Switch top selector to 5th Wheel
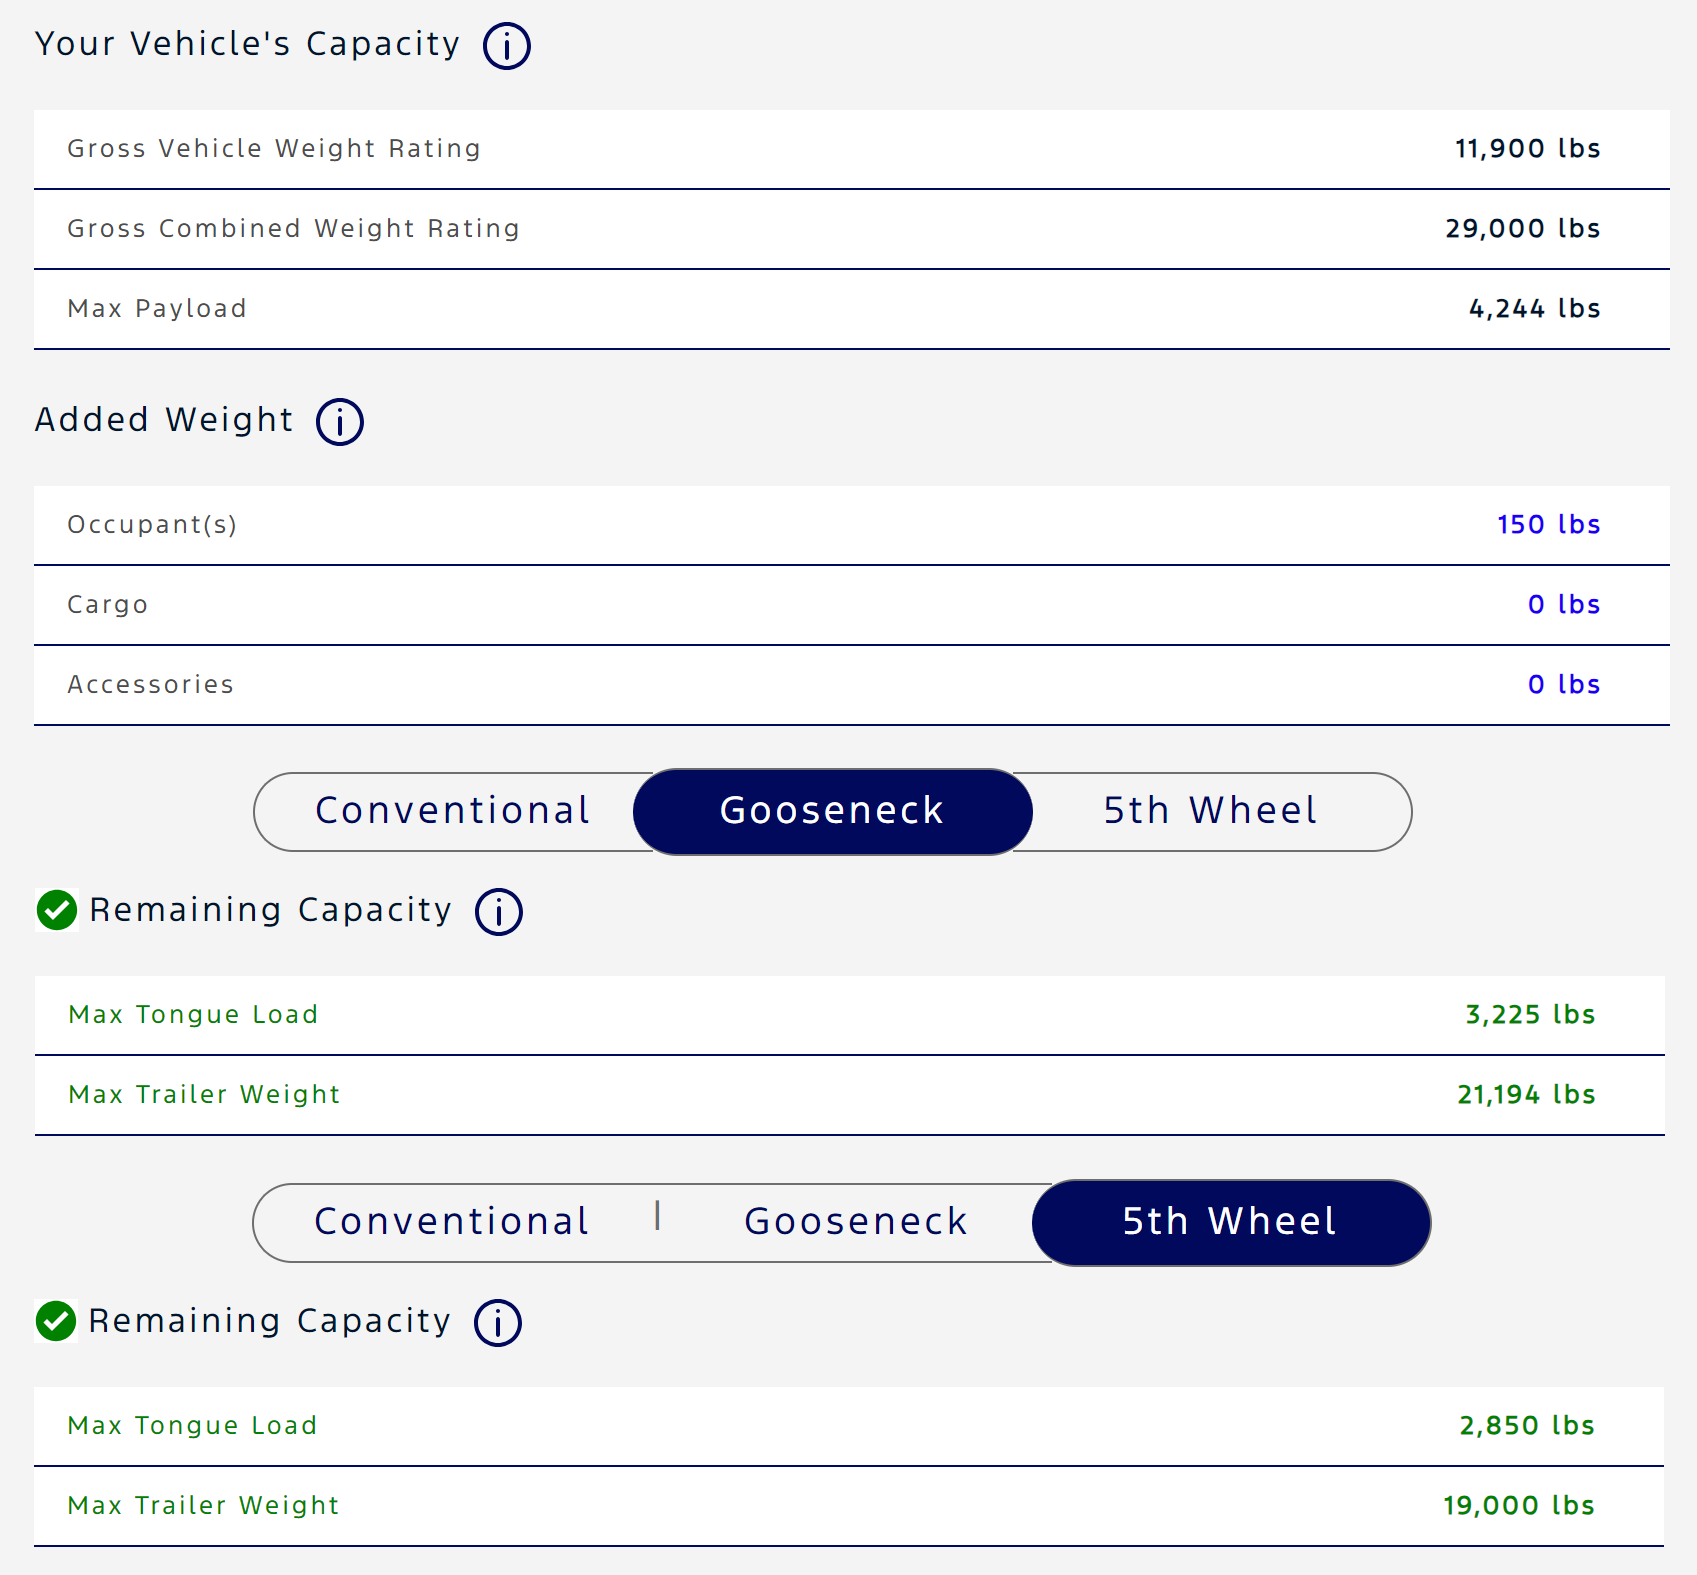 pyautogui.click(x=1209, y=811)
